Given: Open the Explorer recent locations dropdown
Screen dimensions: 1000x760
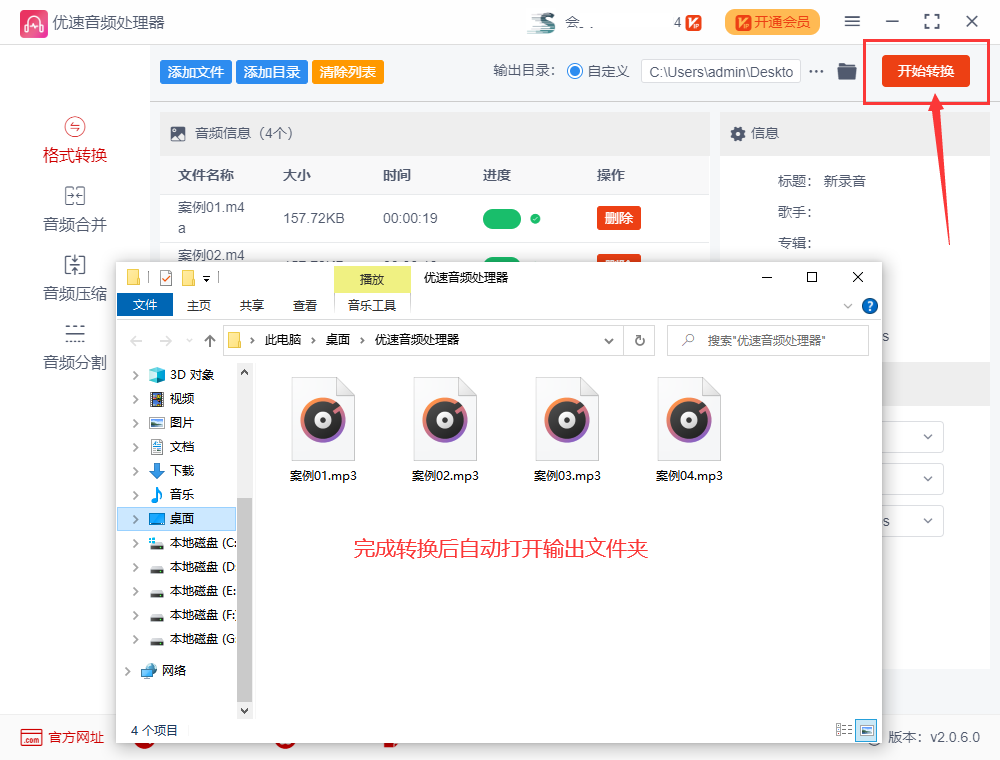Looking at the screenshot, I should click(189, 341).
